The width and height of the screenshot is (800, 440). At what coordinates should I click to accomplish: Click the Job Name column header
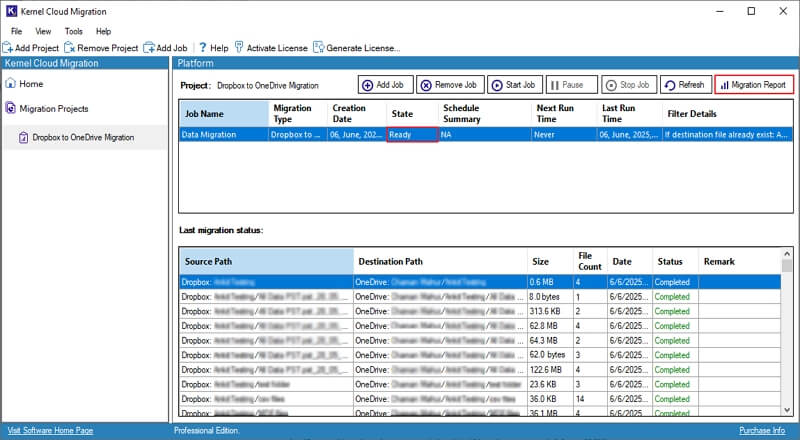point(224,113)
